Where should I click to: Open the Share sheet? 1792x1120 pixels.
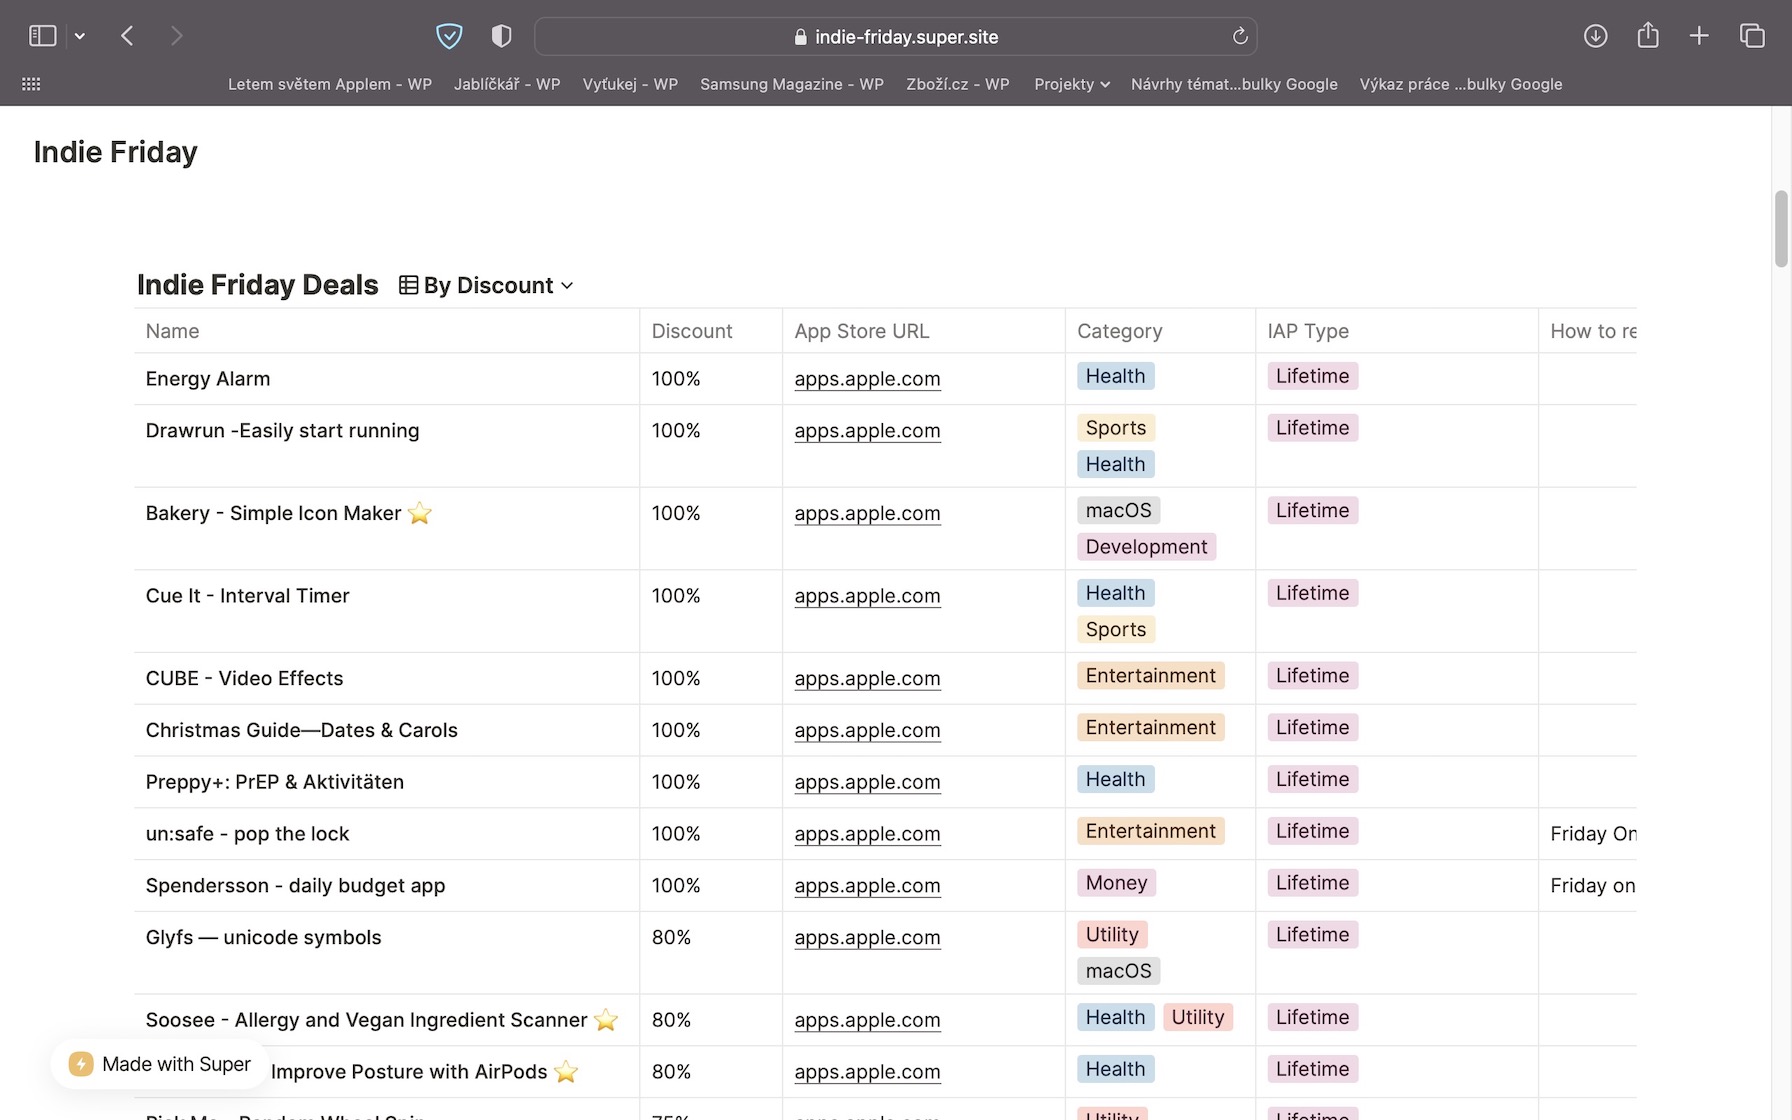[1647, 36]
